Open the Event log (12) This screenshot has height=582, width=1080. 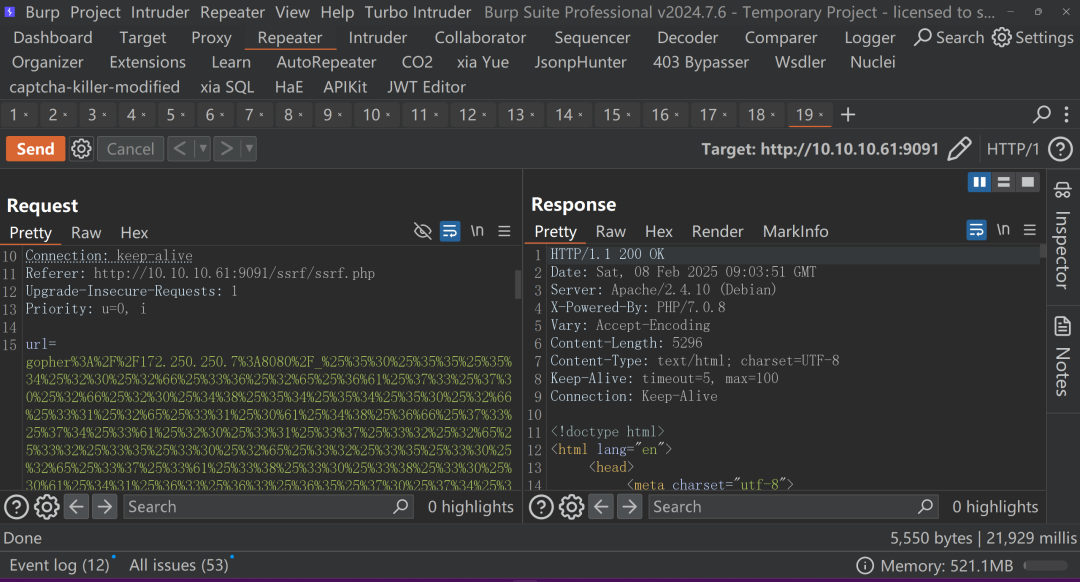(x=59, y=565)
